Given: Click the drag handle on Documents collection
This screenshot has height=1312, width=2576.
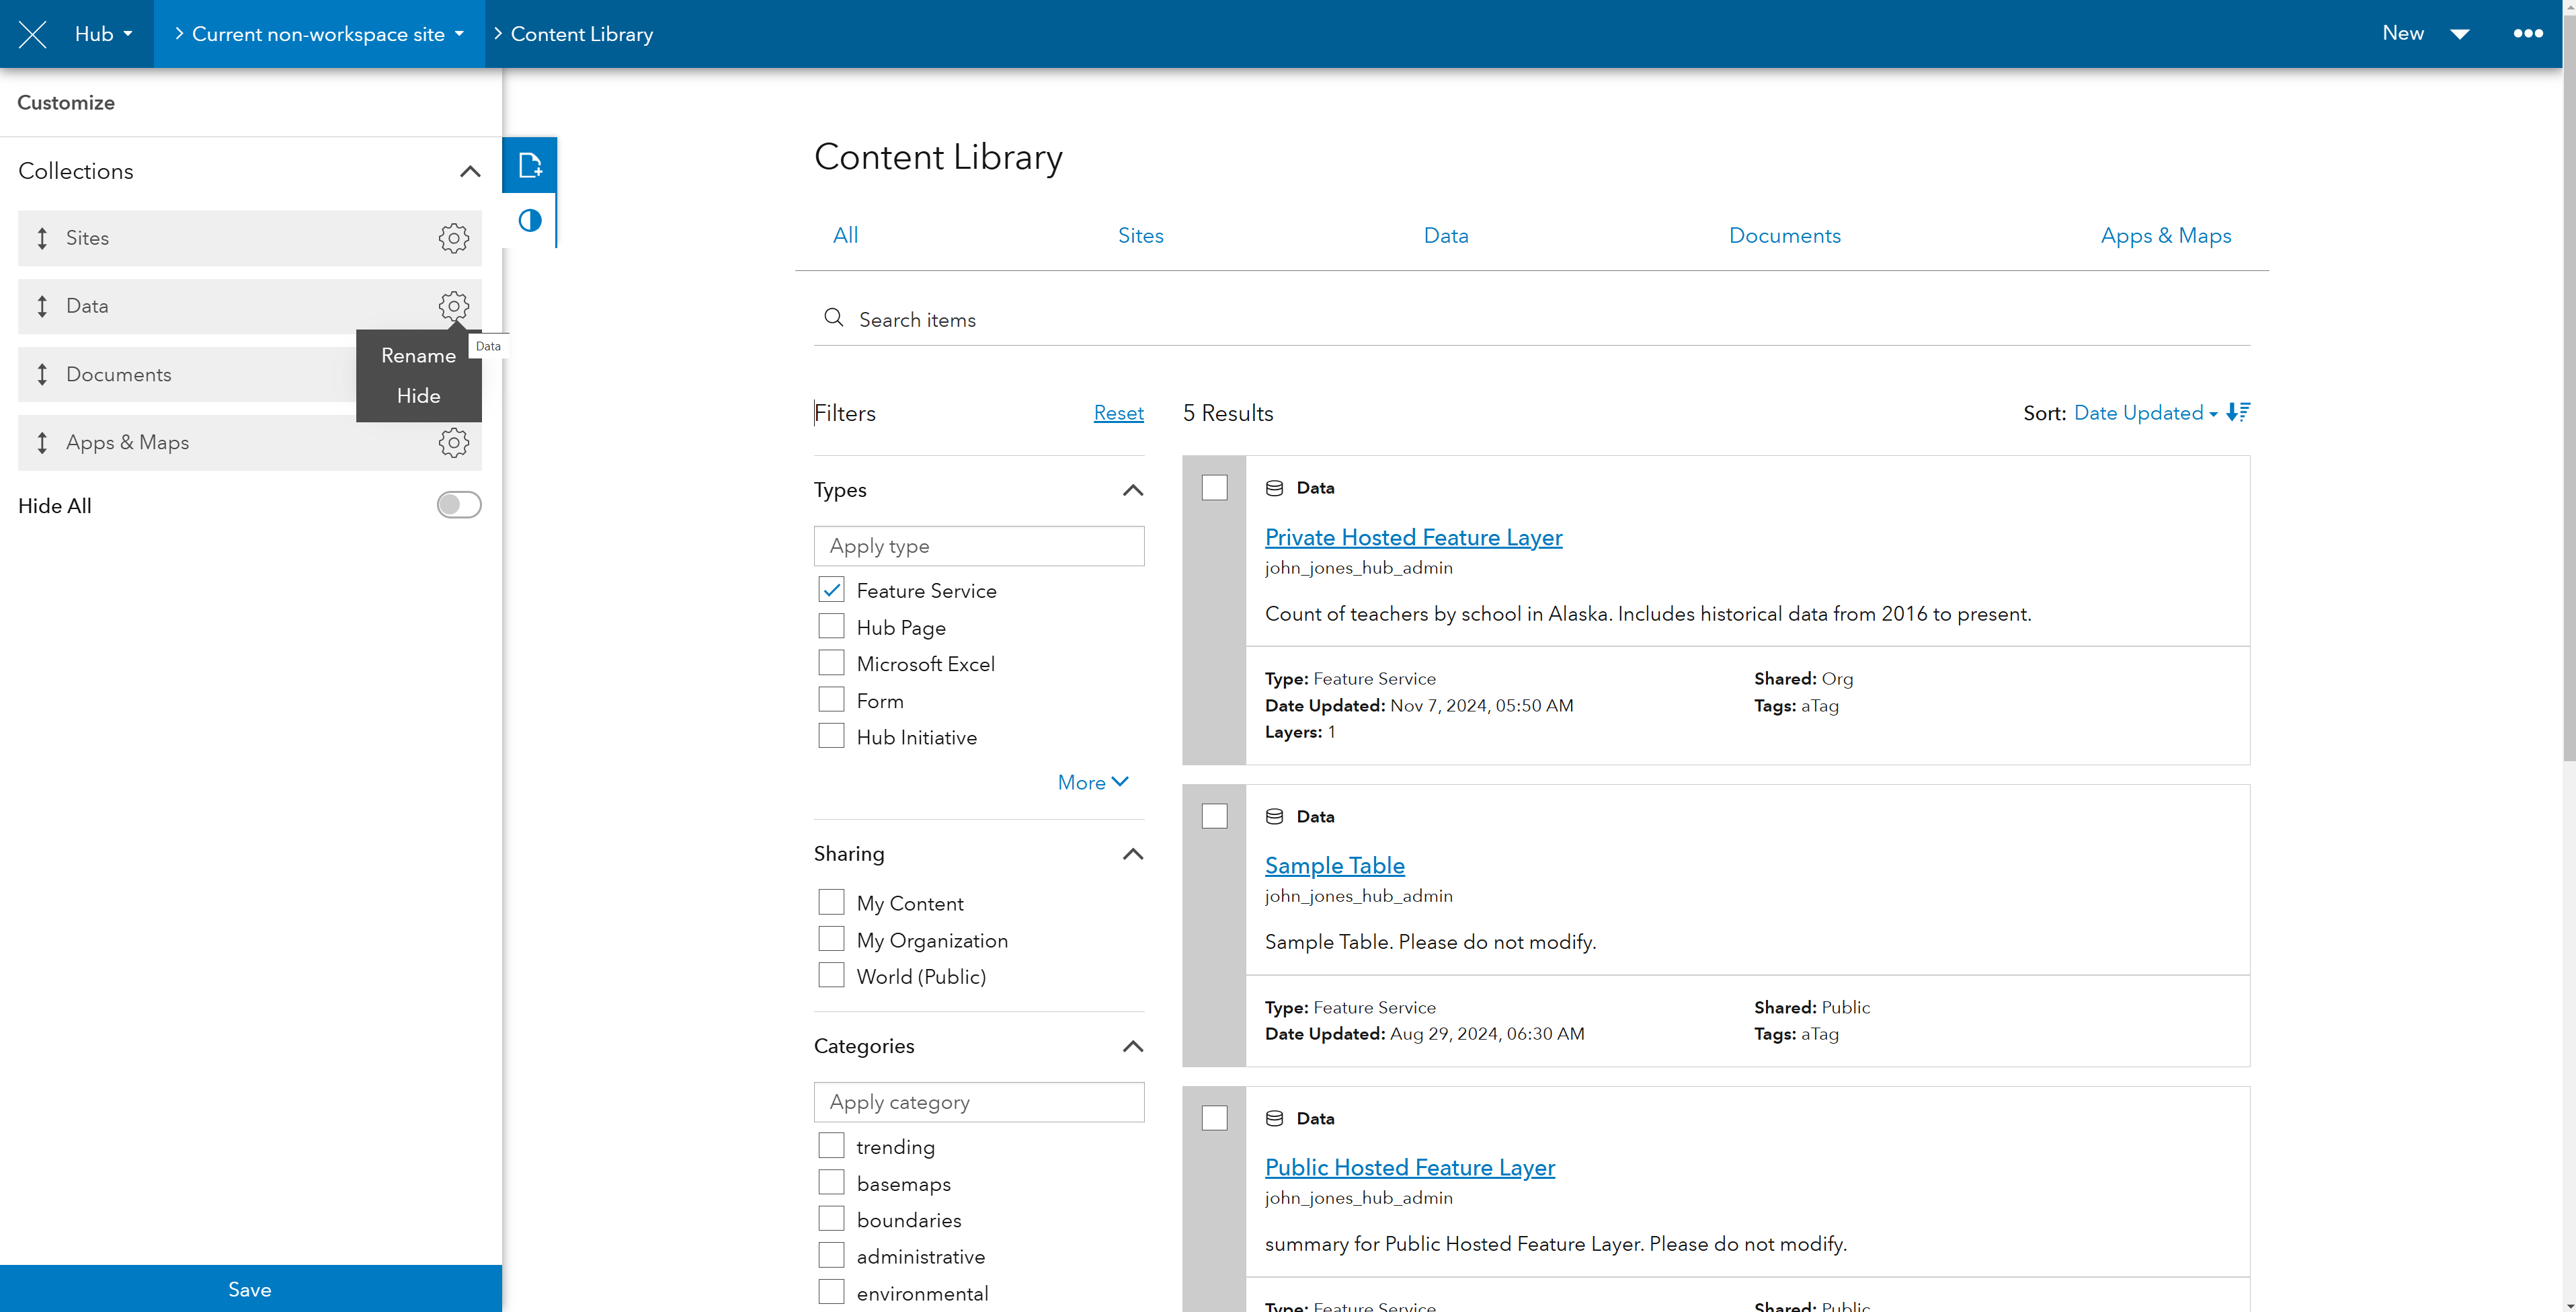Looking at the screenshot, I should (x=42, y=375).
